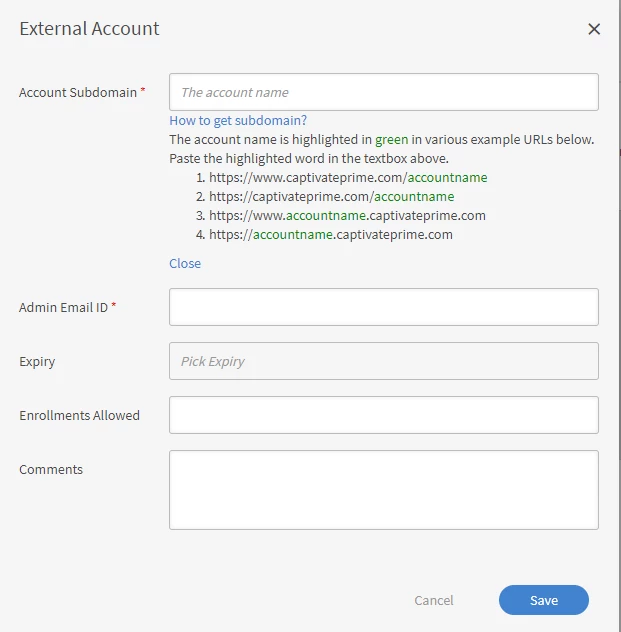Open the Pick Expiry date picker

coord(384,361)
